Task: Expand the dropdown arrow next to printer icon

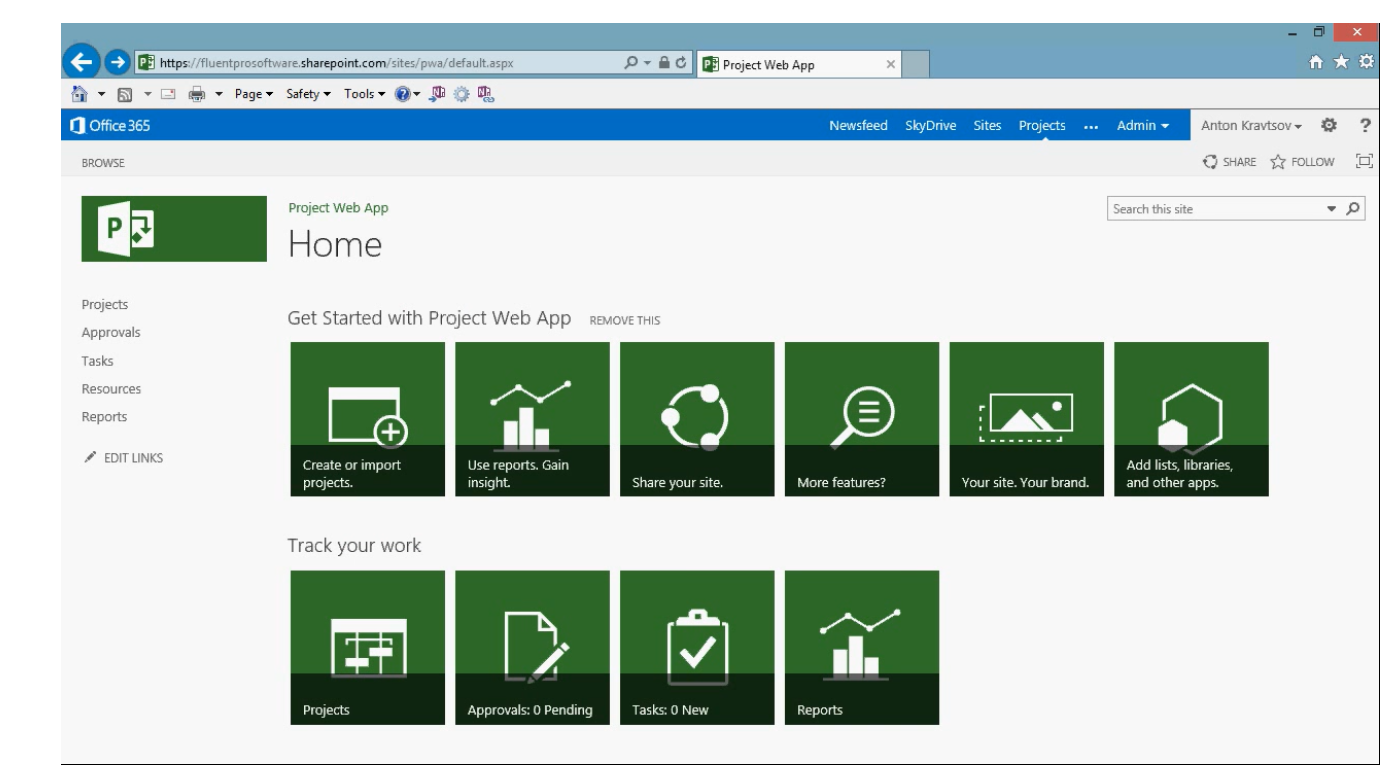Action: (218, 94)
